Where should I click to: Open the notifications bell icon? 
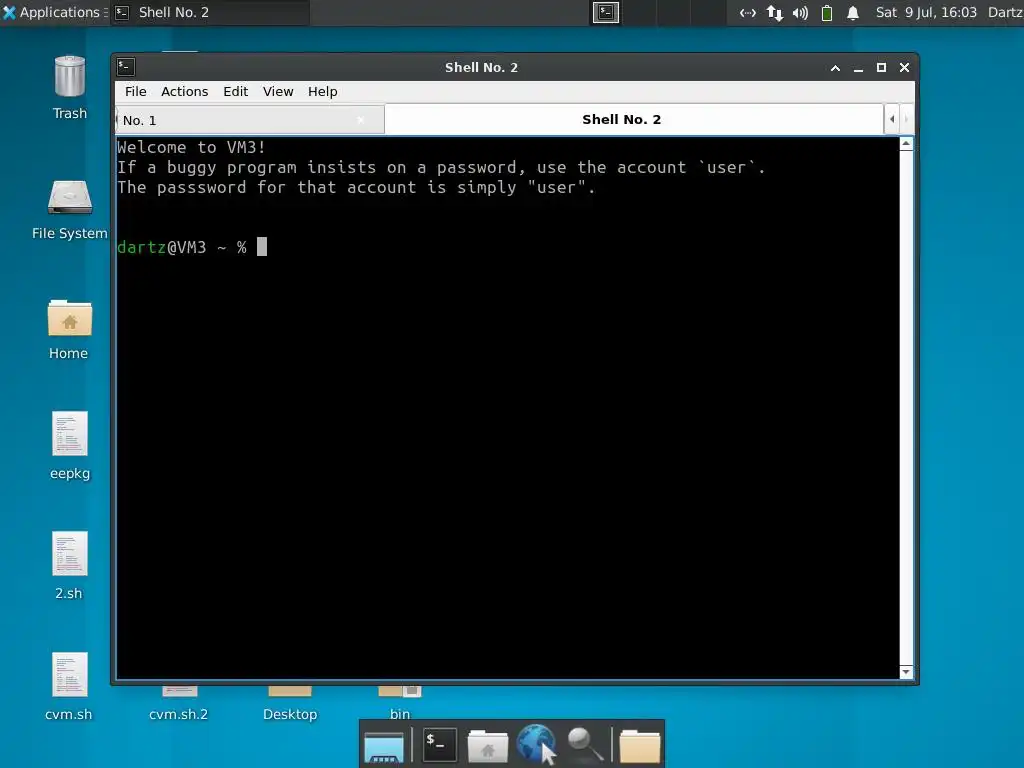(x=853, y=12)
